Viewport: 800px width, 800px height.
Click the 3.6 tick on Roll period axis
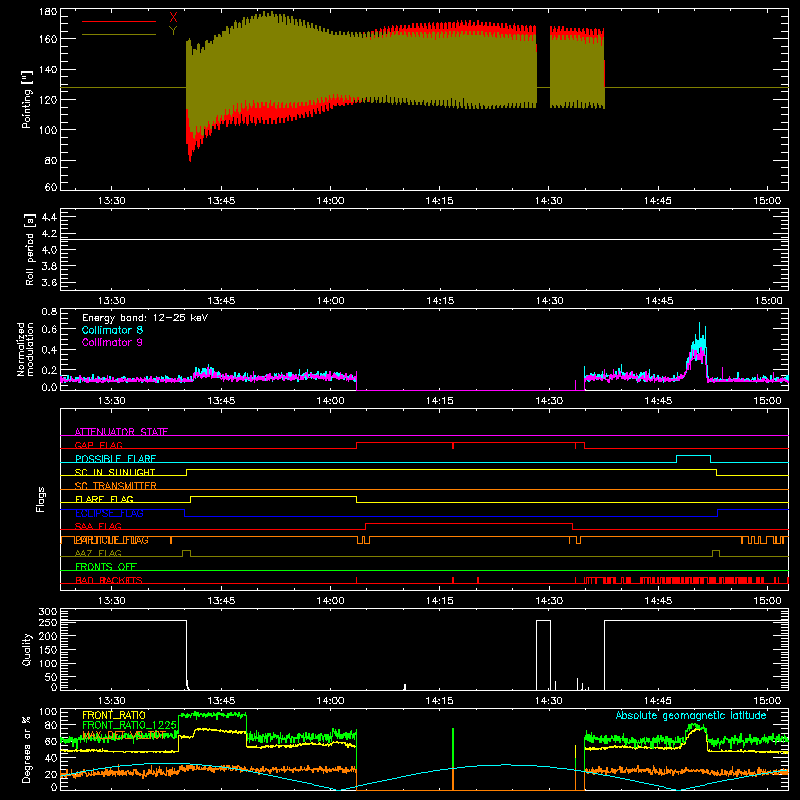pos(49,282)
